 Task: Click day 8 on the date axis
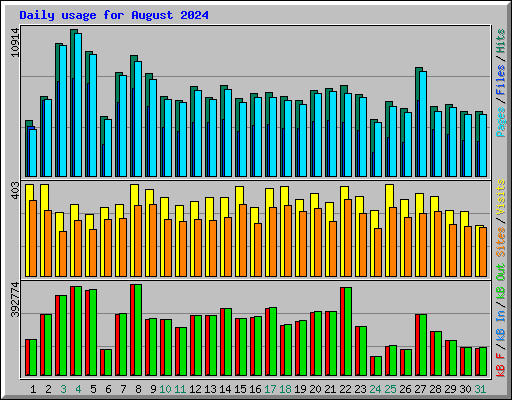tap(138, 389)
